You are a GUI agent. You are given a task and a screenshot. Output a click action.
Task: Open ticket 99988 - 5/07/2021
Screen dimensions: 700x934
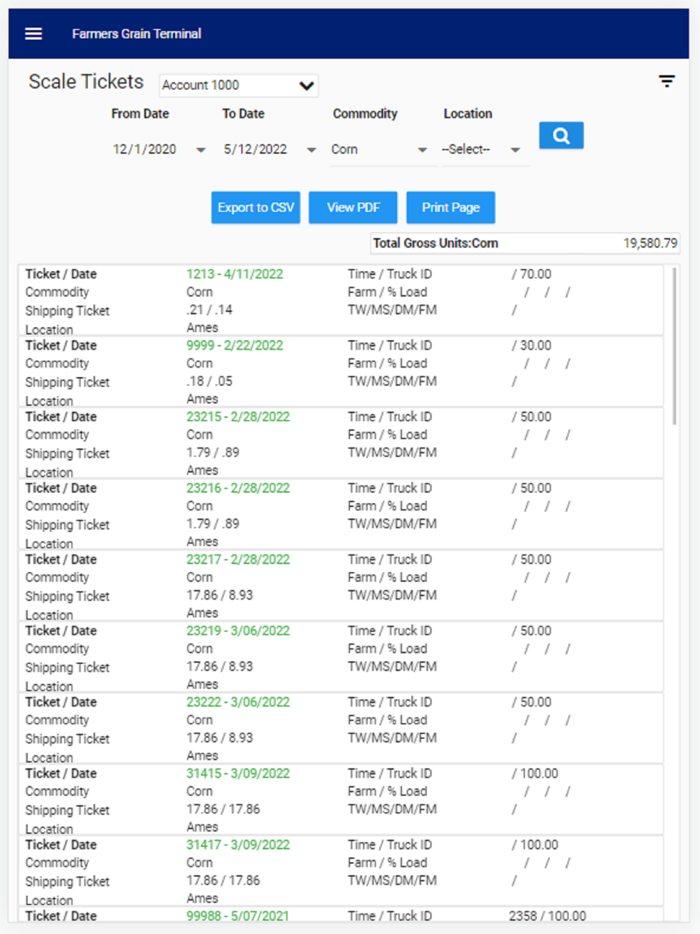[238, 916]
